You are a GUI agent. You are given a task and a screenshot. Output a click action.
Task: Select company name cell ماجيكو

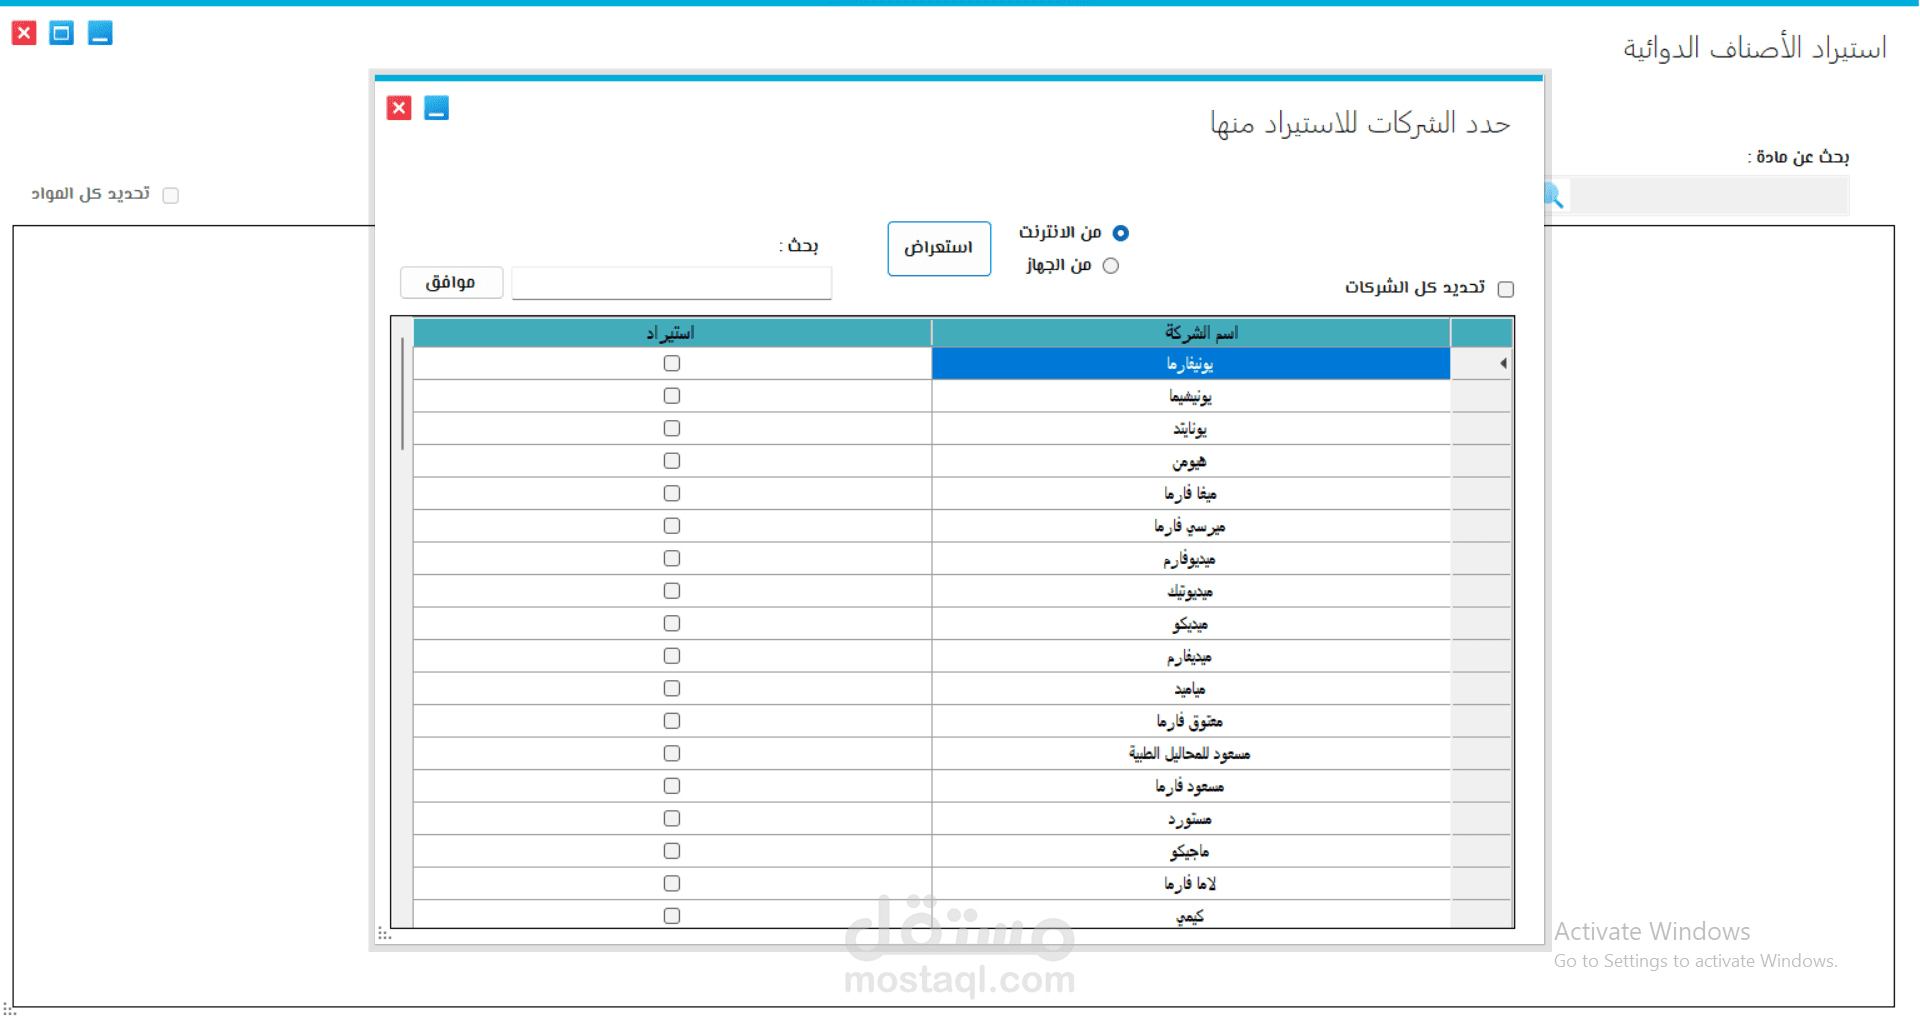point(1191,851)
